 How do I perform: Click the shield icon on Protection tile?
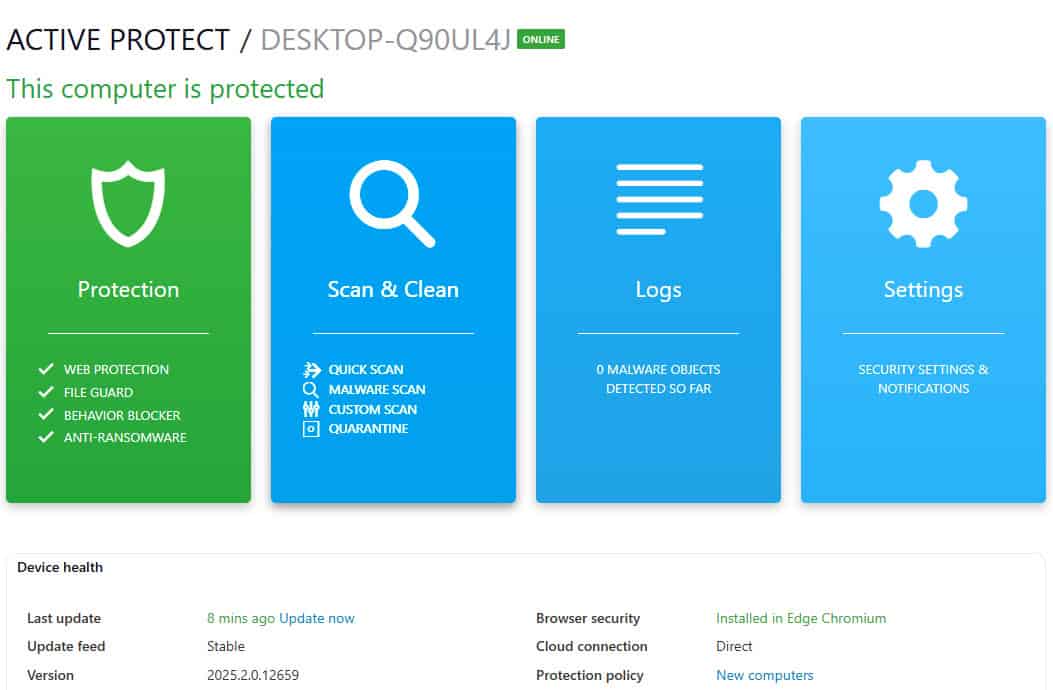128,205
